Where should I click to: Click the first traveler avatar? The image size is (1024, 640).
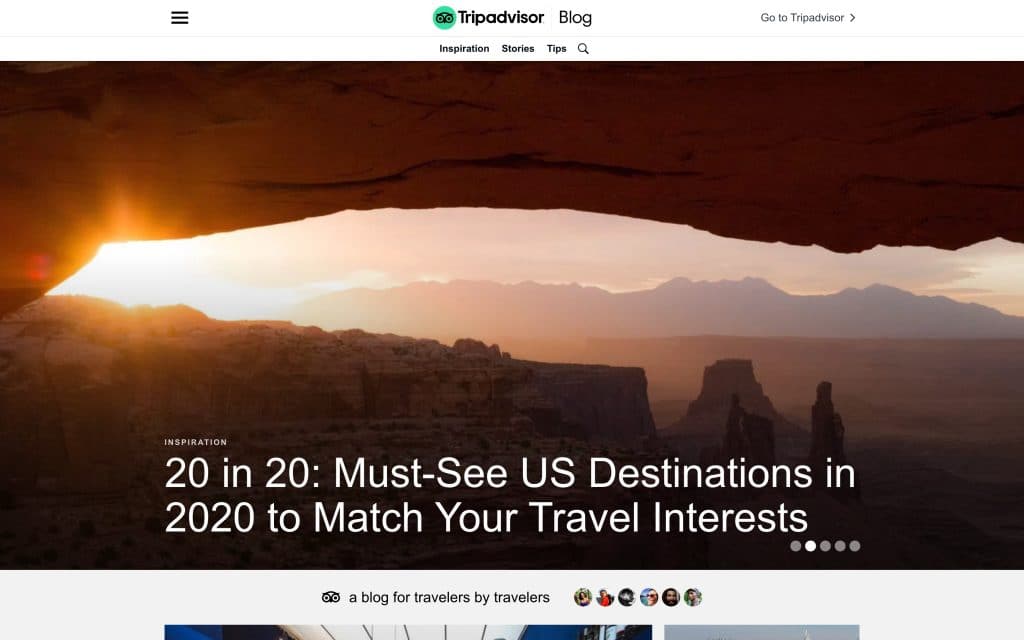pos(583,597)
